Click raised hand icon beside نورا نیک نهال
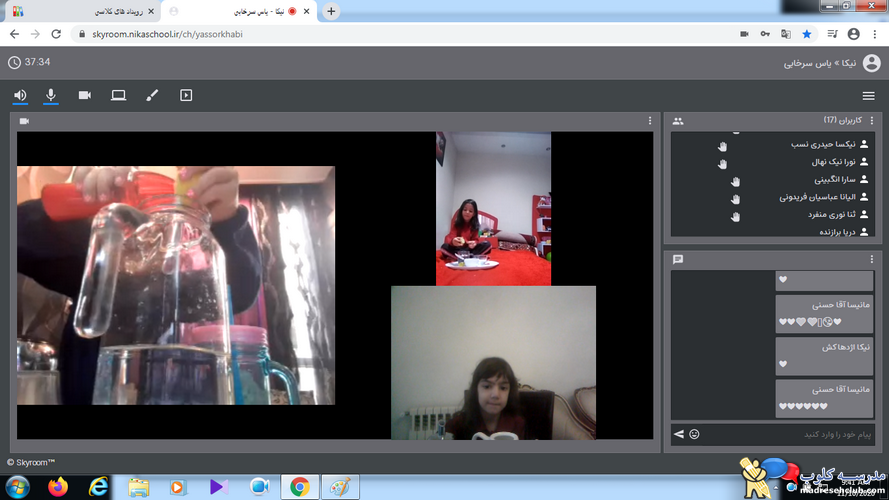 (x=722, y=164)
